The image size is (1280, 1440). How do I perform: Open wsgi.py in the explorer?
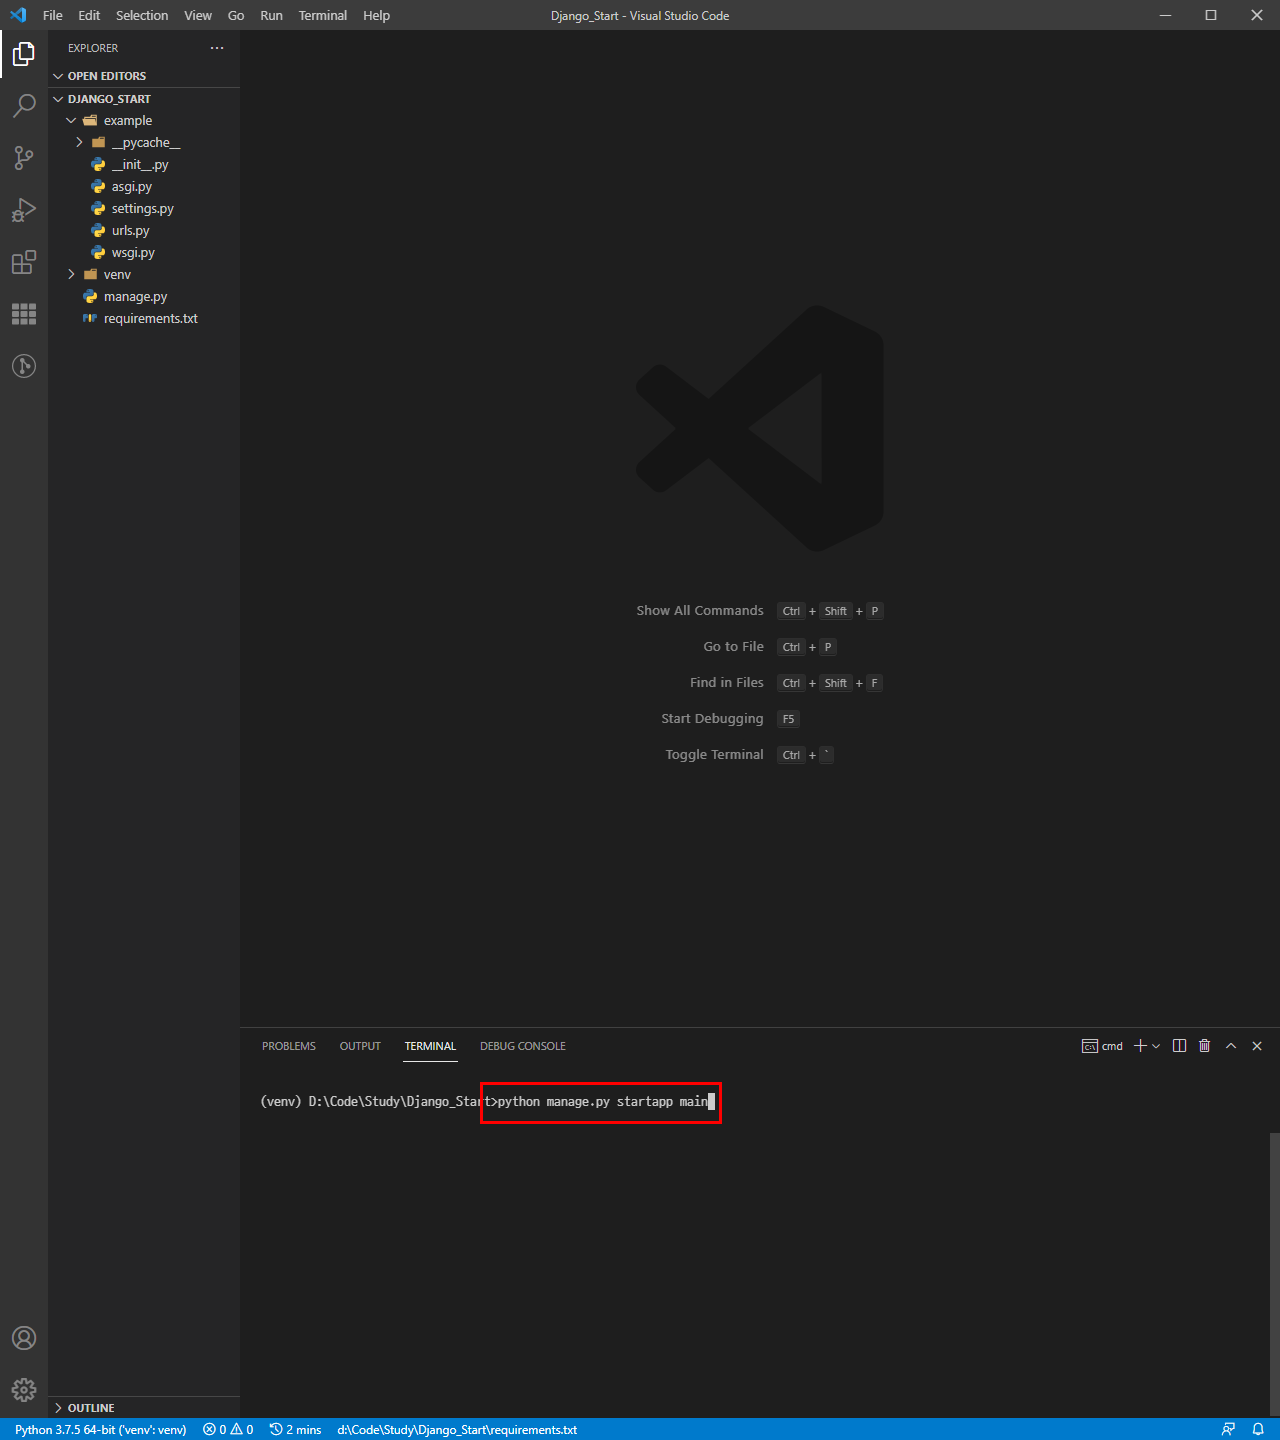click(x=133, y=253)
